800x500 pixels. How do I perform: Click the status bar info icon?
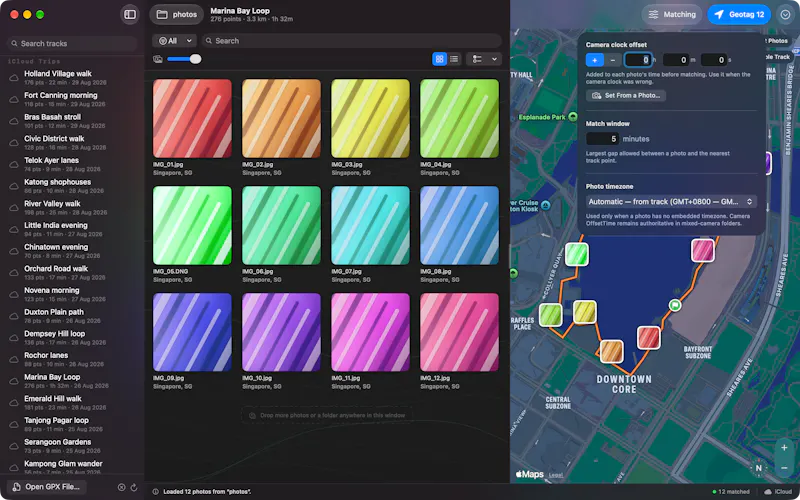[156, 492]
